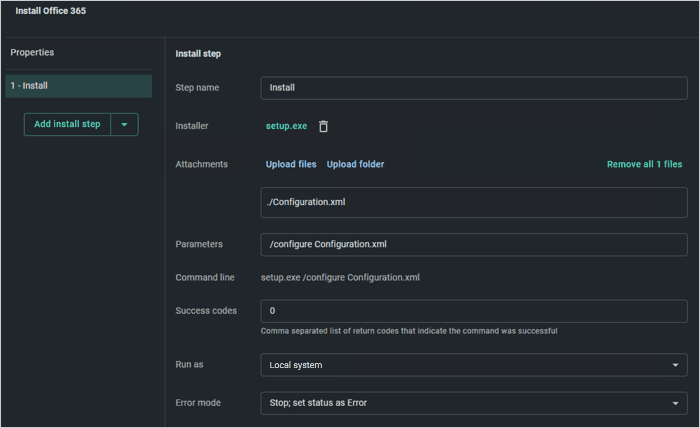Open the Properties section
700x428 pixels.
pyautogui.click(x=32, y=52)
